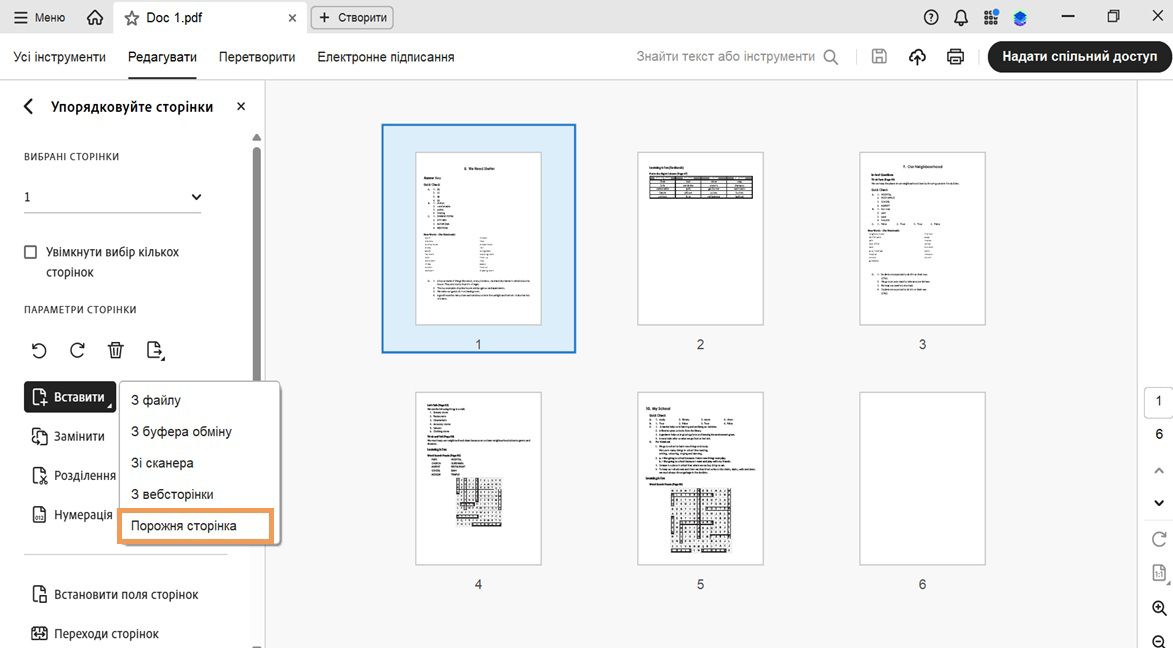Close the Doc 1.pdf tab
The width and height of the screenshot is (1173, 648).
(x=293, y=18)
